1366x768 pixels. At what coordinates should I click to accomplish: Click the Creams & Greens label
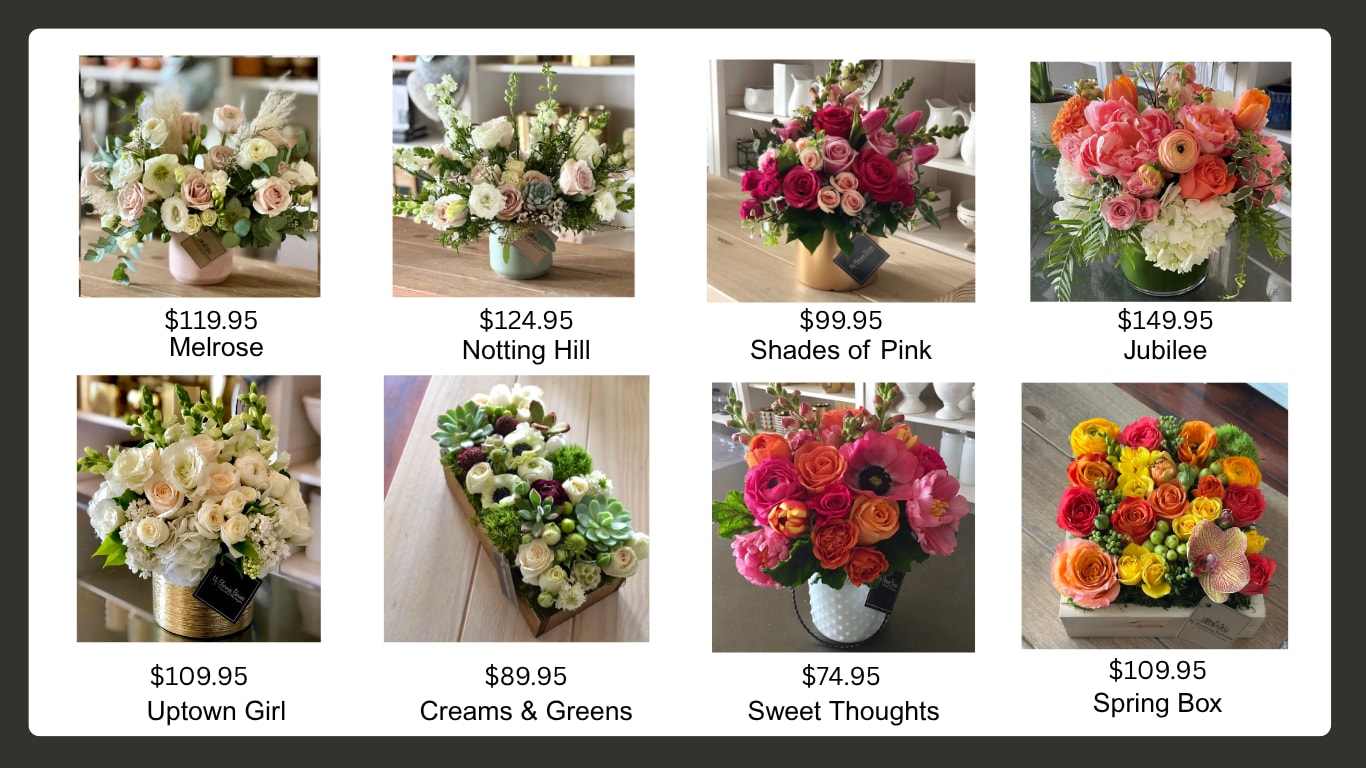click(526, 711)
